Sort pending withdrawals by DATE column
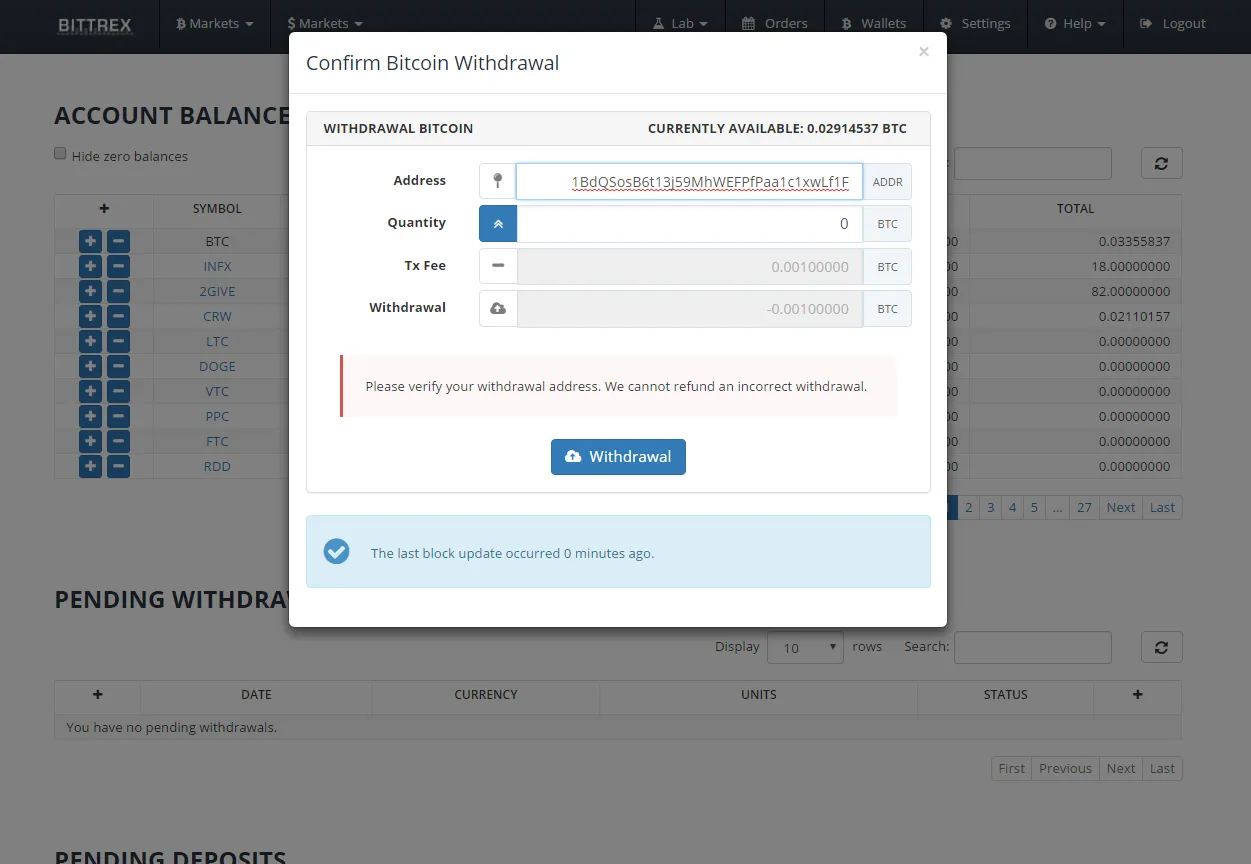The image size is (1251, 864). pos(256,695)
